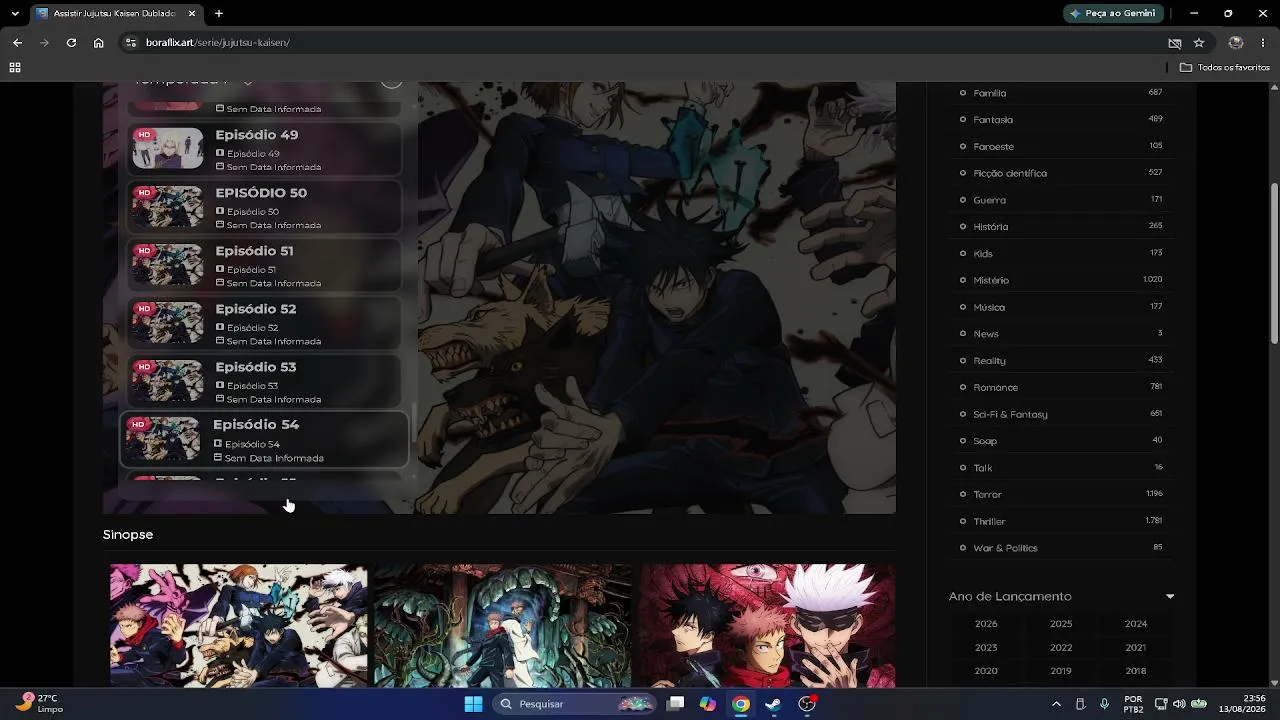The width and height of the screenshot is (1280, 720).
Task: Click the taskbar Pesquisar search box
Action: click(x=575, y=704)
